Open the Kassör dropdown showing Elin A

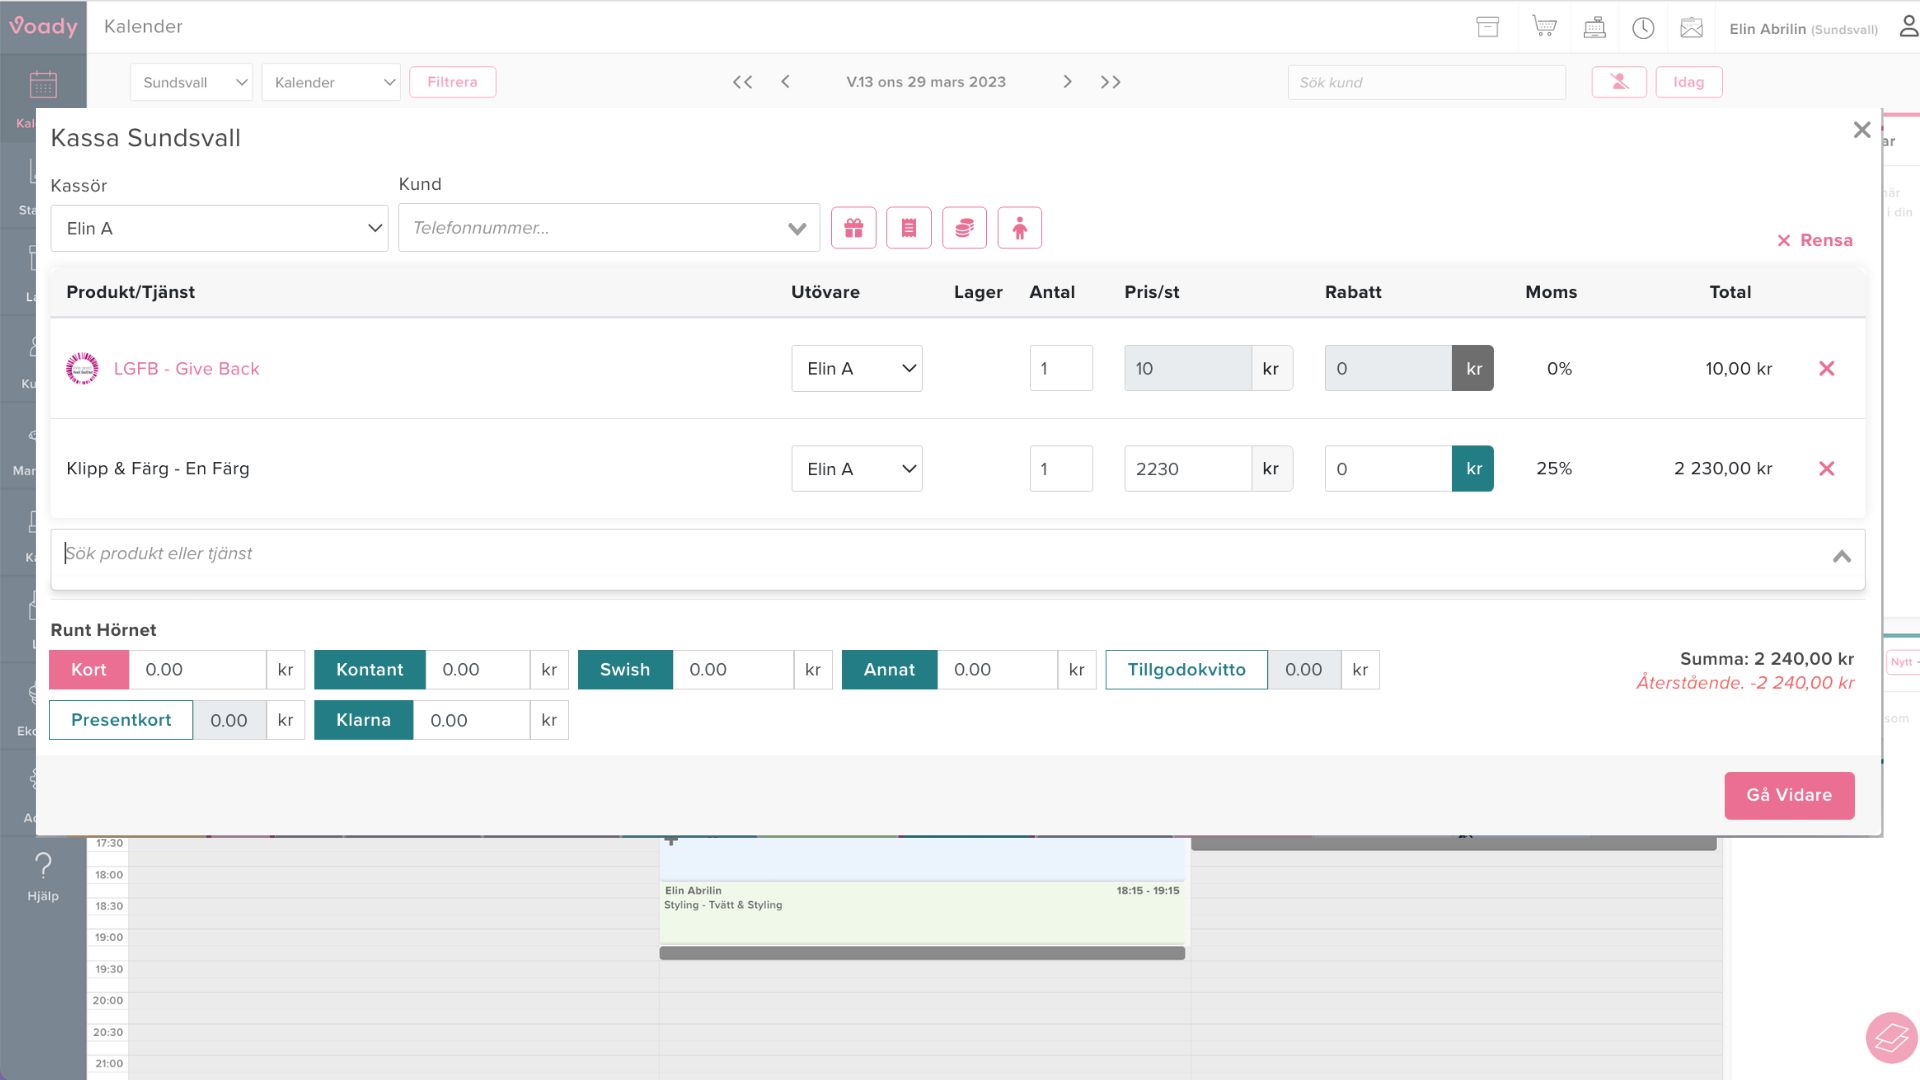point(219,228)
